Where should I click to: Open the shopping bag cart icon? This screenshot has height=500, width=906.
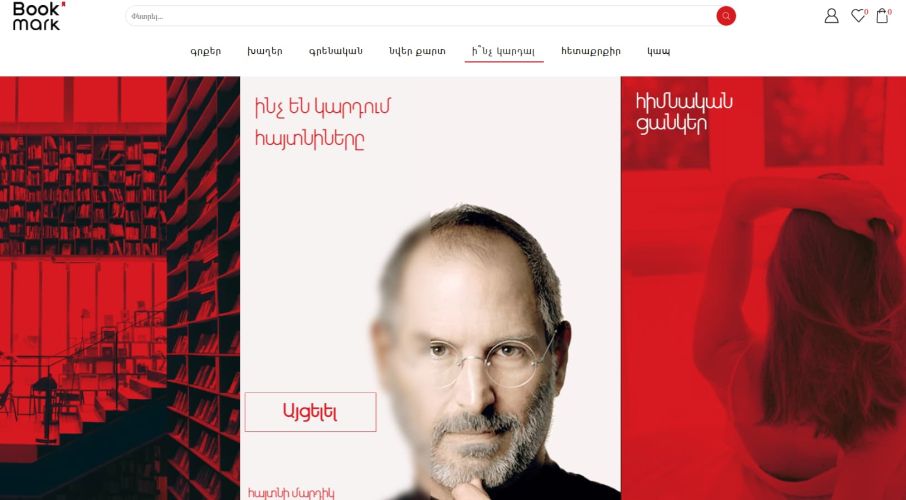click(883, 16)
